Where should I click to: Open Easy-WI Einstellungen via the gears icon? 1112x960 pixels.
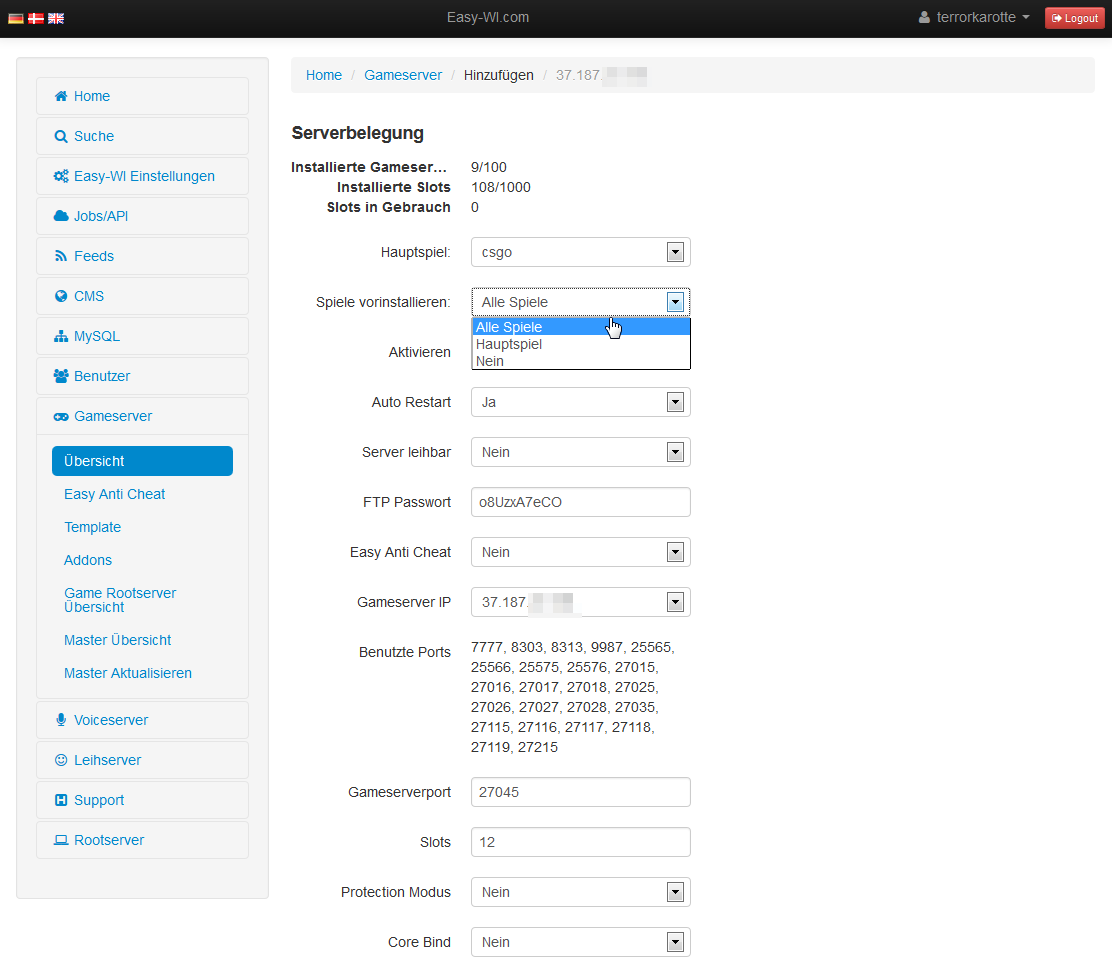click(x=63, y=176)
